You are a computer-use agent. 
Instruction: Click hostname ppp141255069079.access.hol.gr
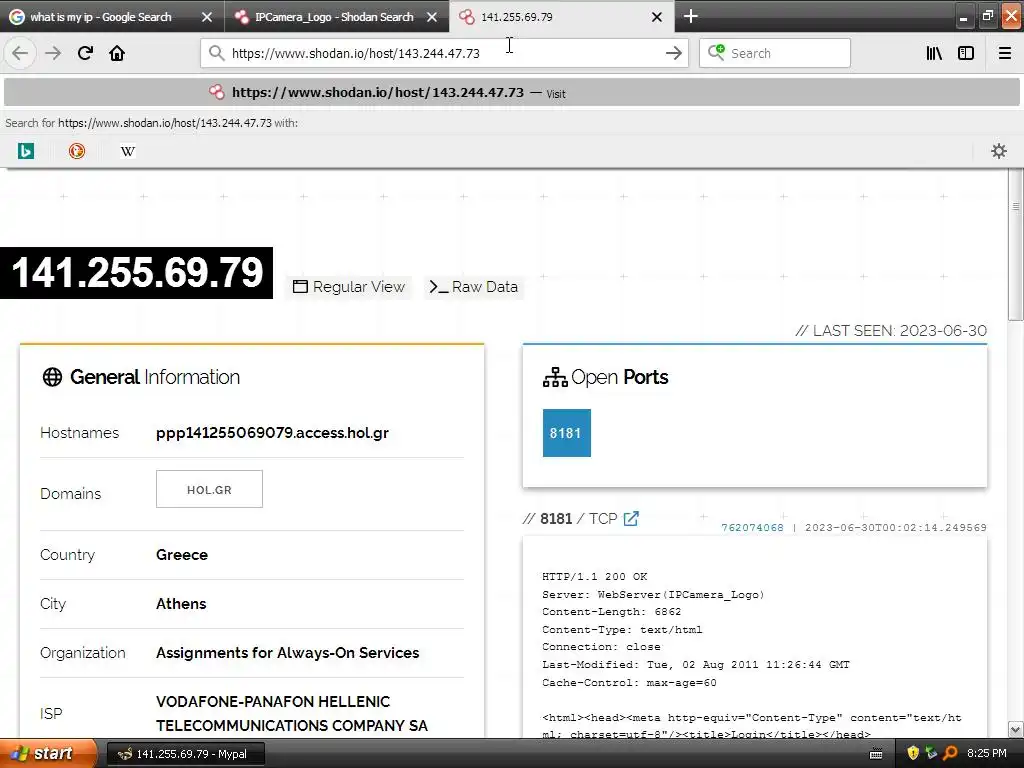(x=272, y=433)
